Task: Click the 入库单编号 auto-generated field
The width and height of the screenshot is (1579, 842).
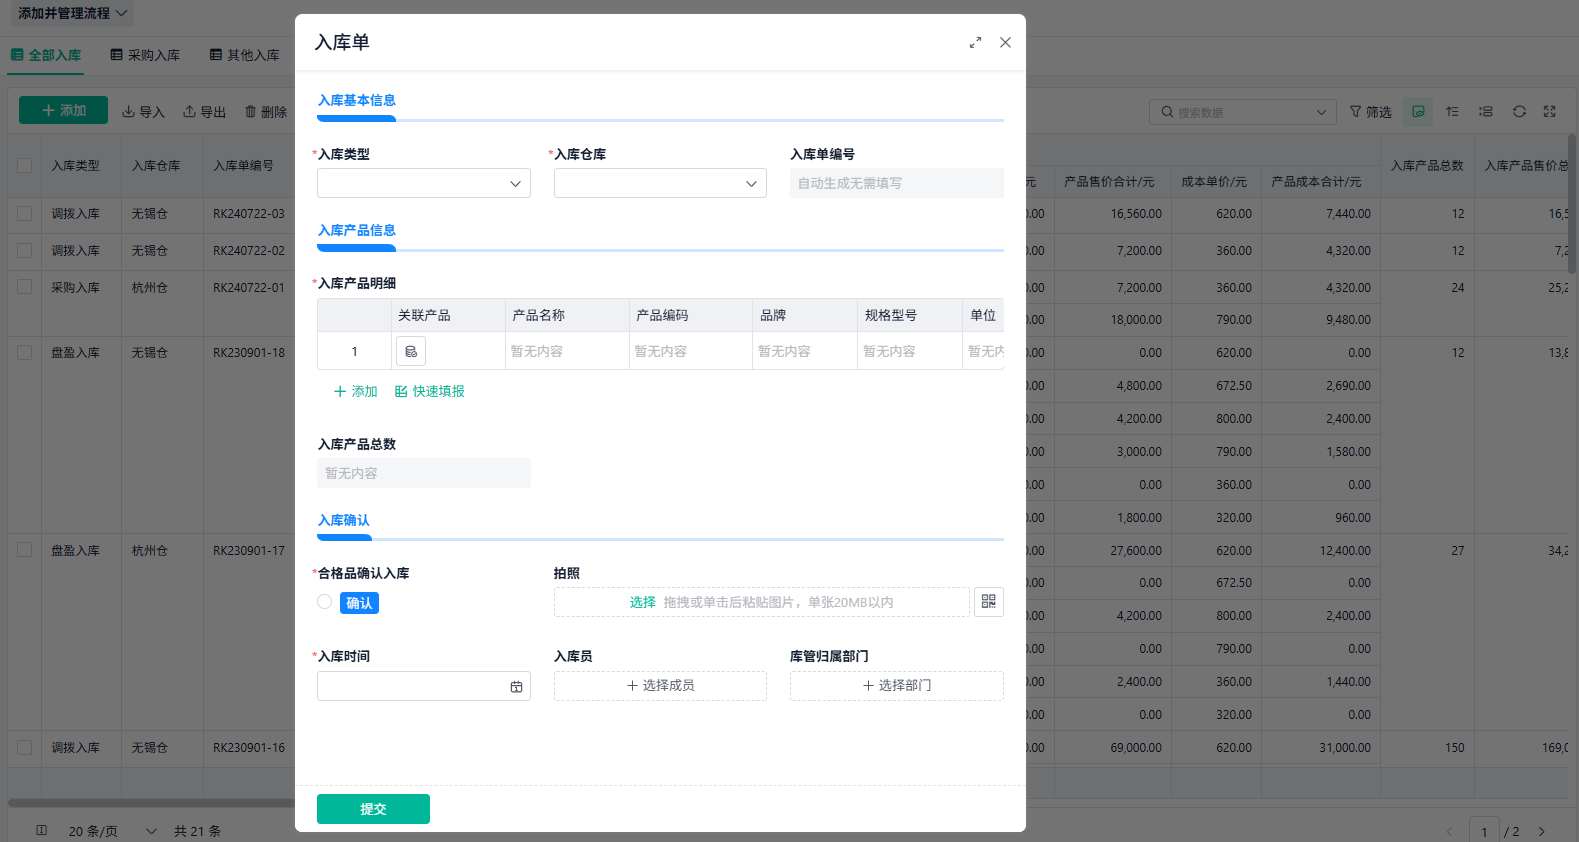Action: [897, 183]
